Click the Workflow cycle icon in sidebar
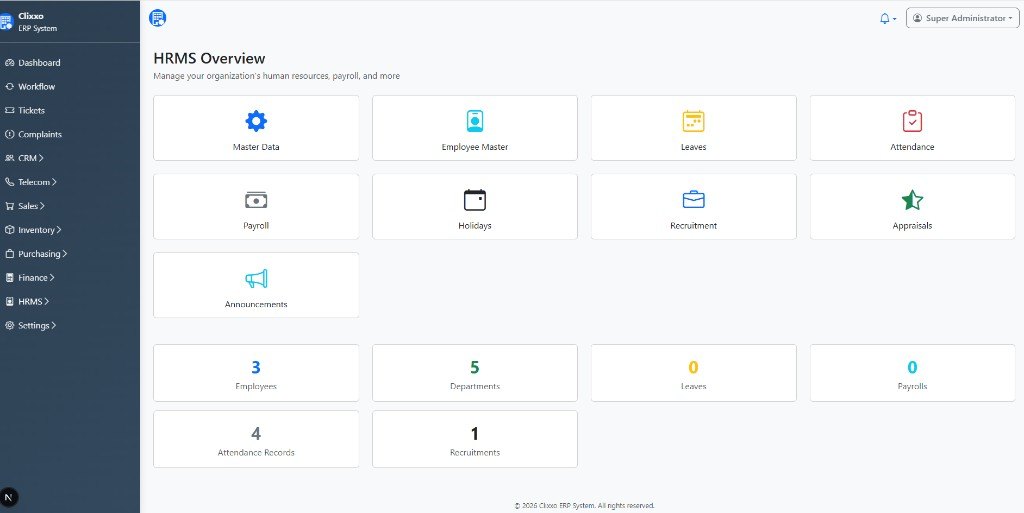The width and height of the screenshot is (1024, 513). tap(9, 86)
